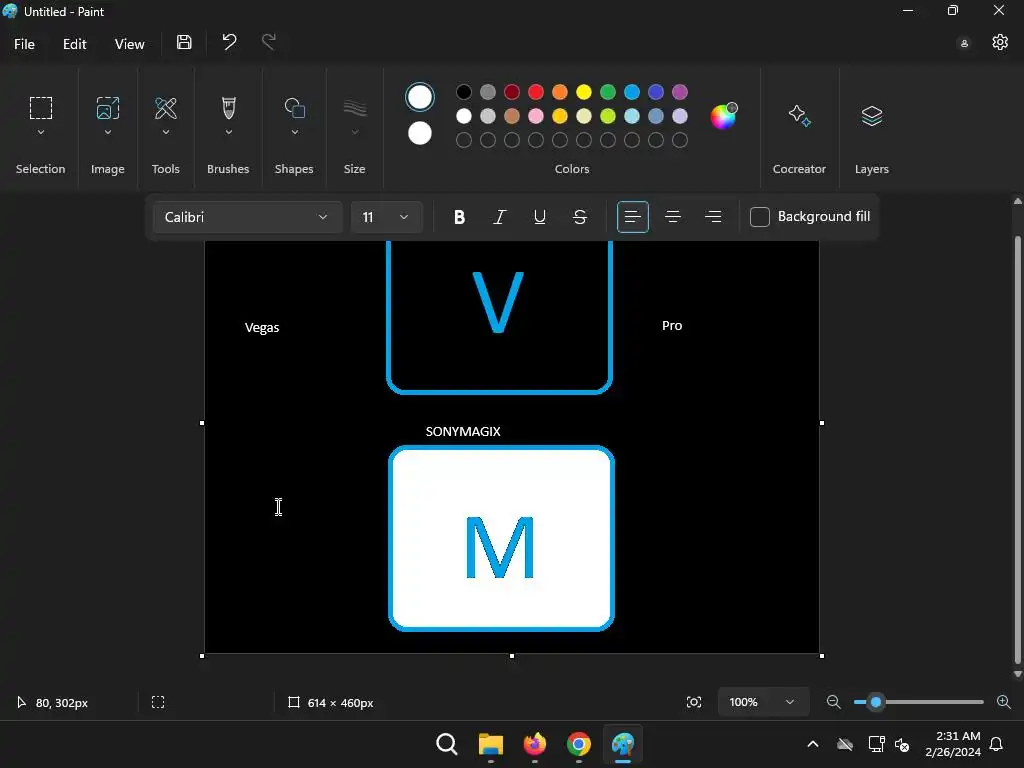Viewport: 1024px width, 768px height.
Task: Click the zoom out magnifier
Action: pyautogui.click(x=833, y=702)
